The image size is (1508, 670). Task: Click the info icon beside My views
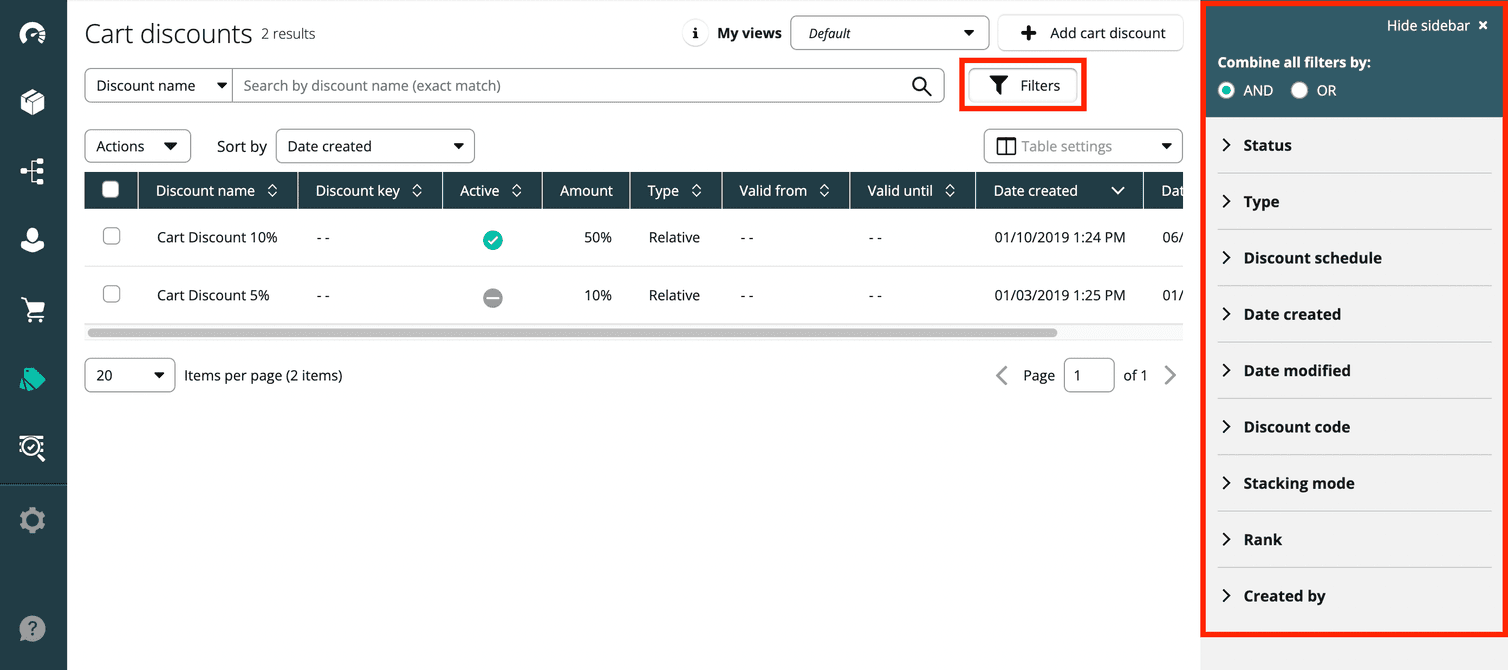point(695,33)
